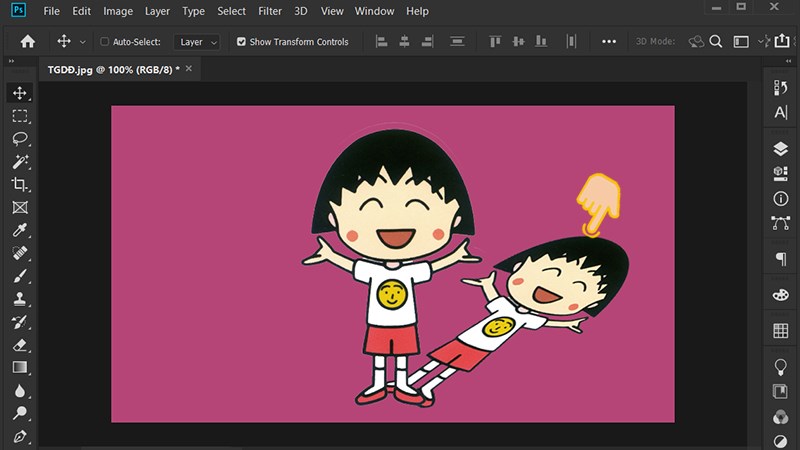800x450 pixels.
Task: Open the Image menu
Action: (118, 11)
